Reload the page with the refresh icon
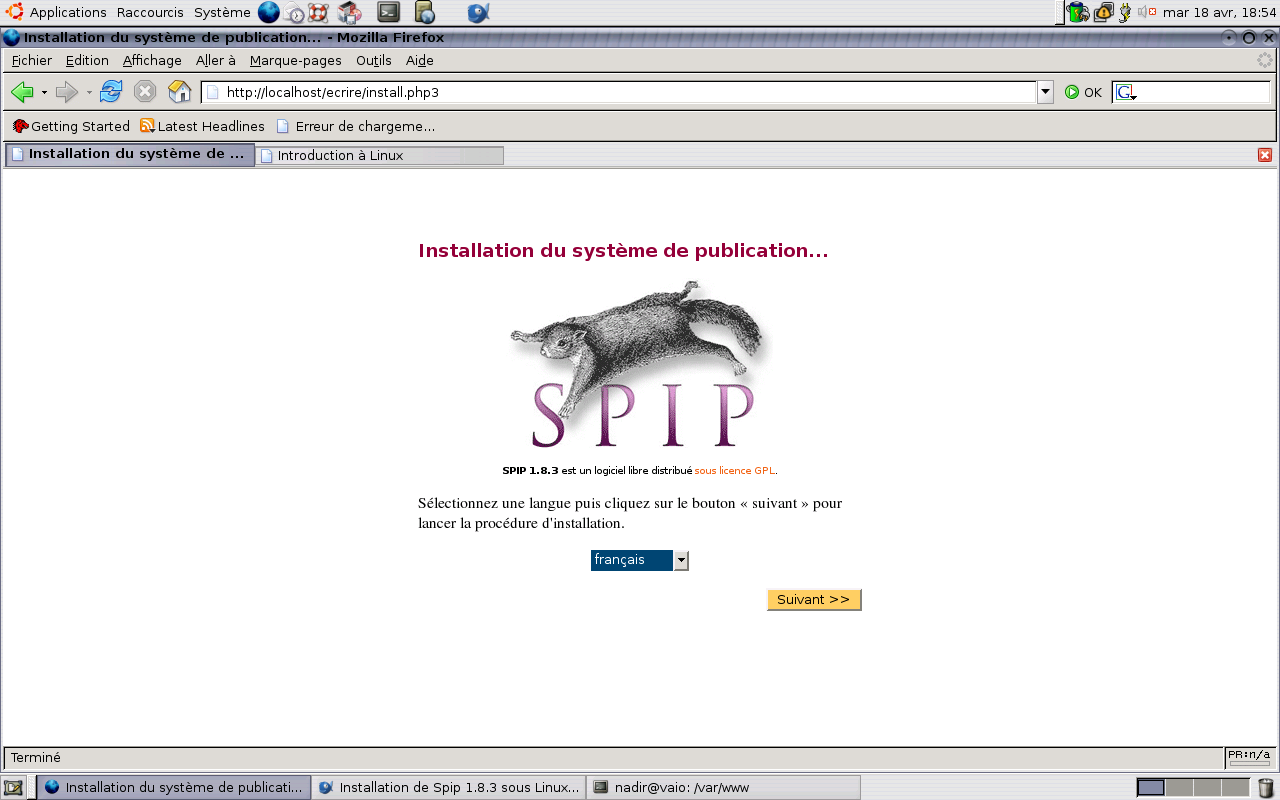The width and height of the screenshot is (1280, 800). pyautogui.click(x=111, y=92)
